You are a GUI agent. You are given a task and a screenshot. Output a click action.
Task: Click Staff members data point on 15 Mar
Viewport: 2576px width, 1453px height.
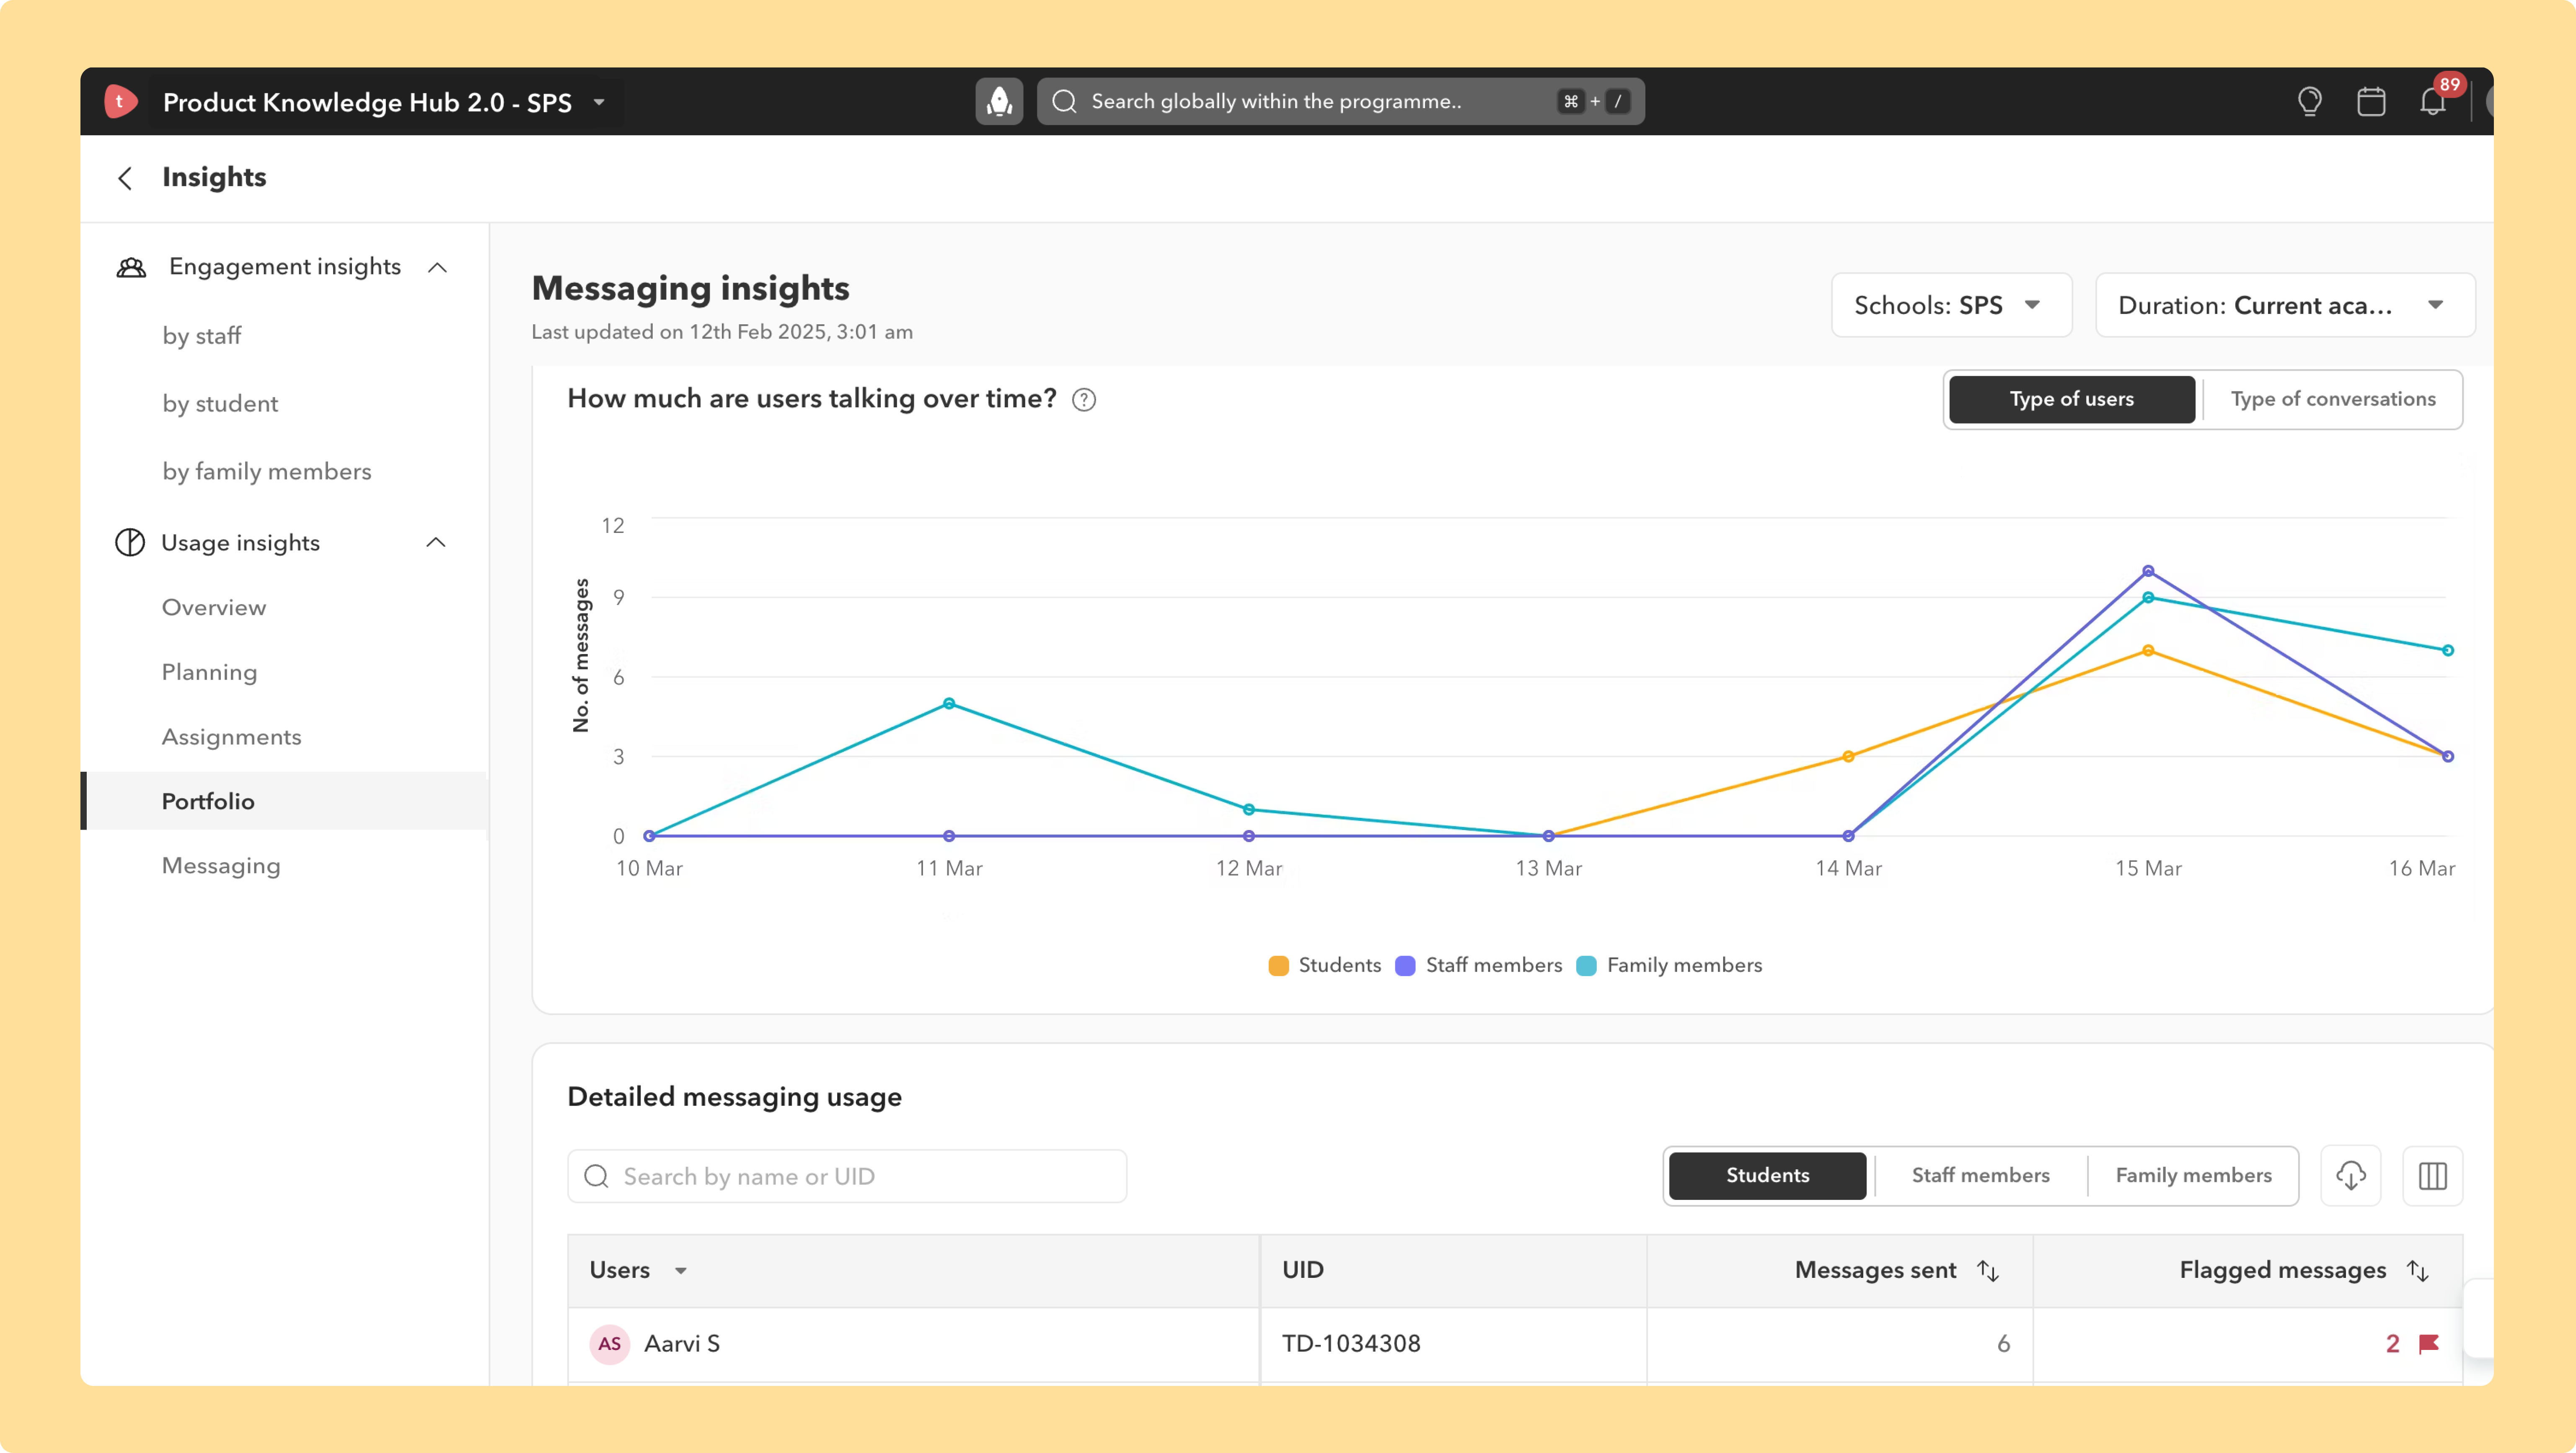[x=2148, y=571]
